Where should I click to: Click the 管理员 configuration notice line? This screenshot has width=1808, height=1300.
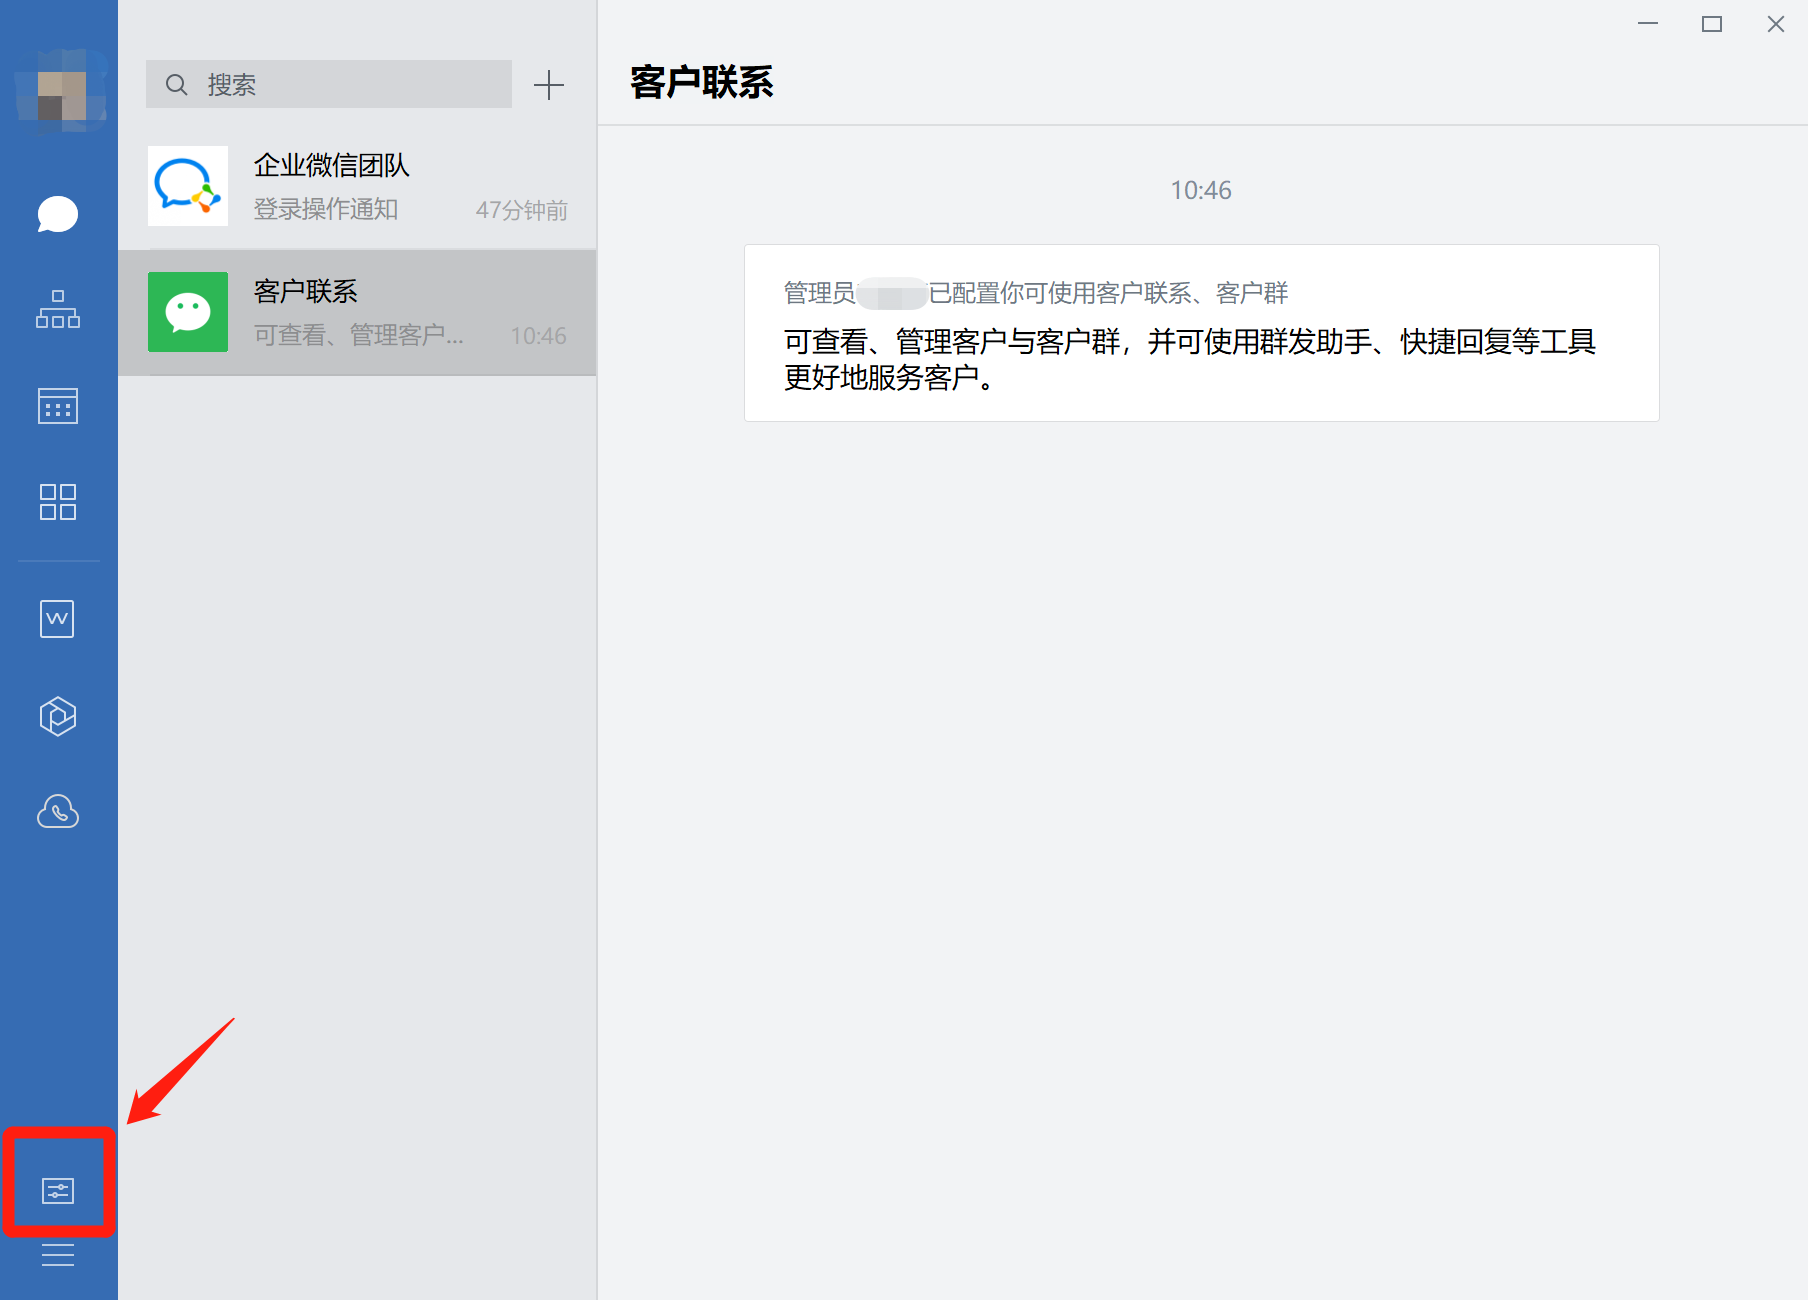(x=1036, y=293)
